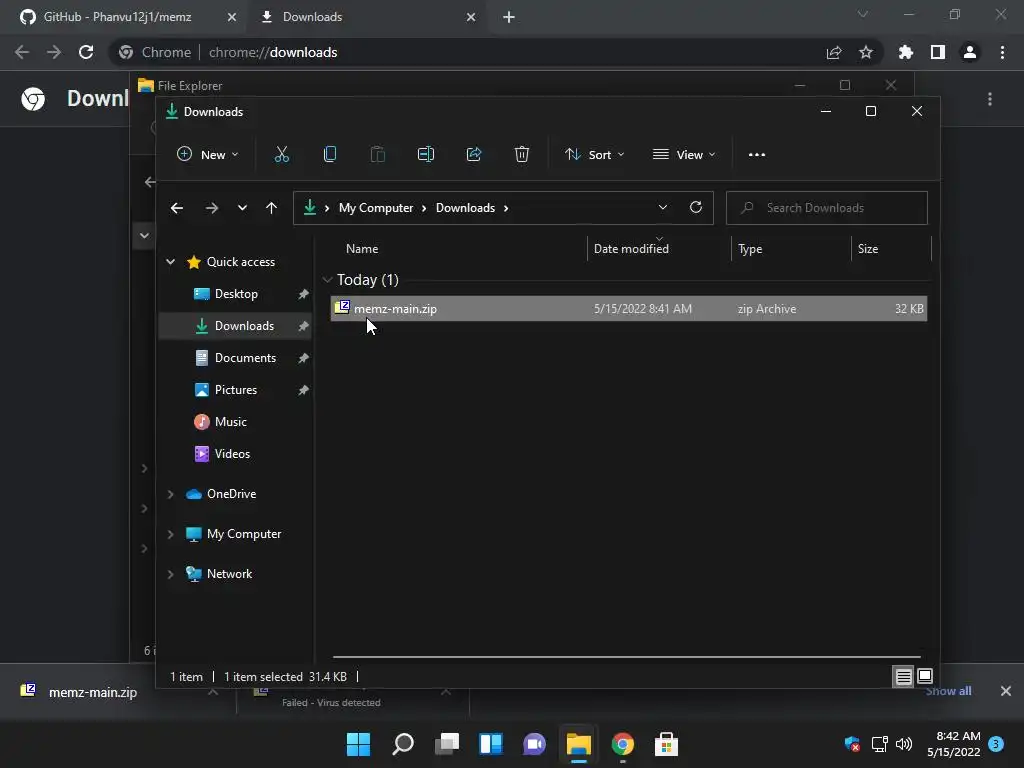The width and height of the screenshot is (1024, 768).
Task: Open Chrome side panel icon
Action: [938, 52]
